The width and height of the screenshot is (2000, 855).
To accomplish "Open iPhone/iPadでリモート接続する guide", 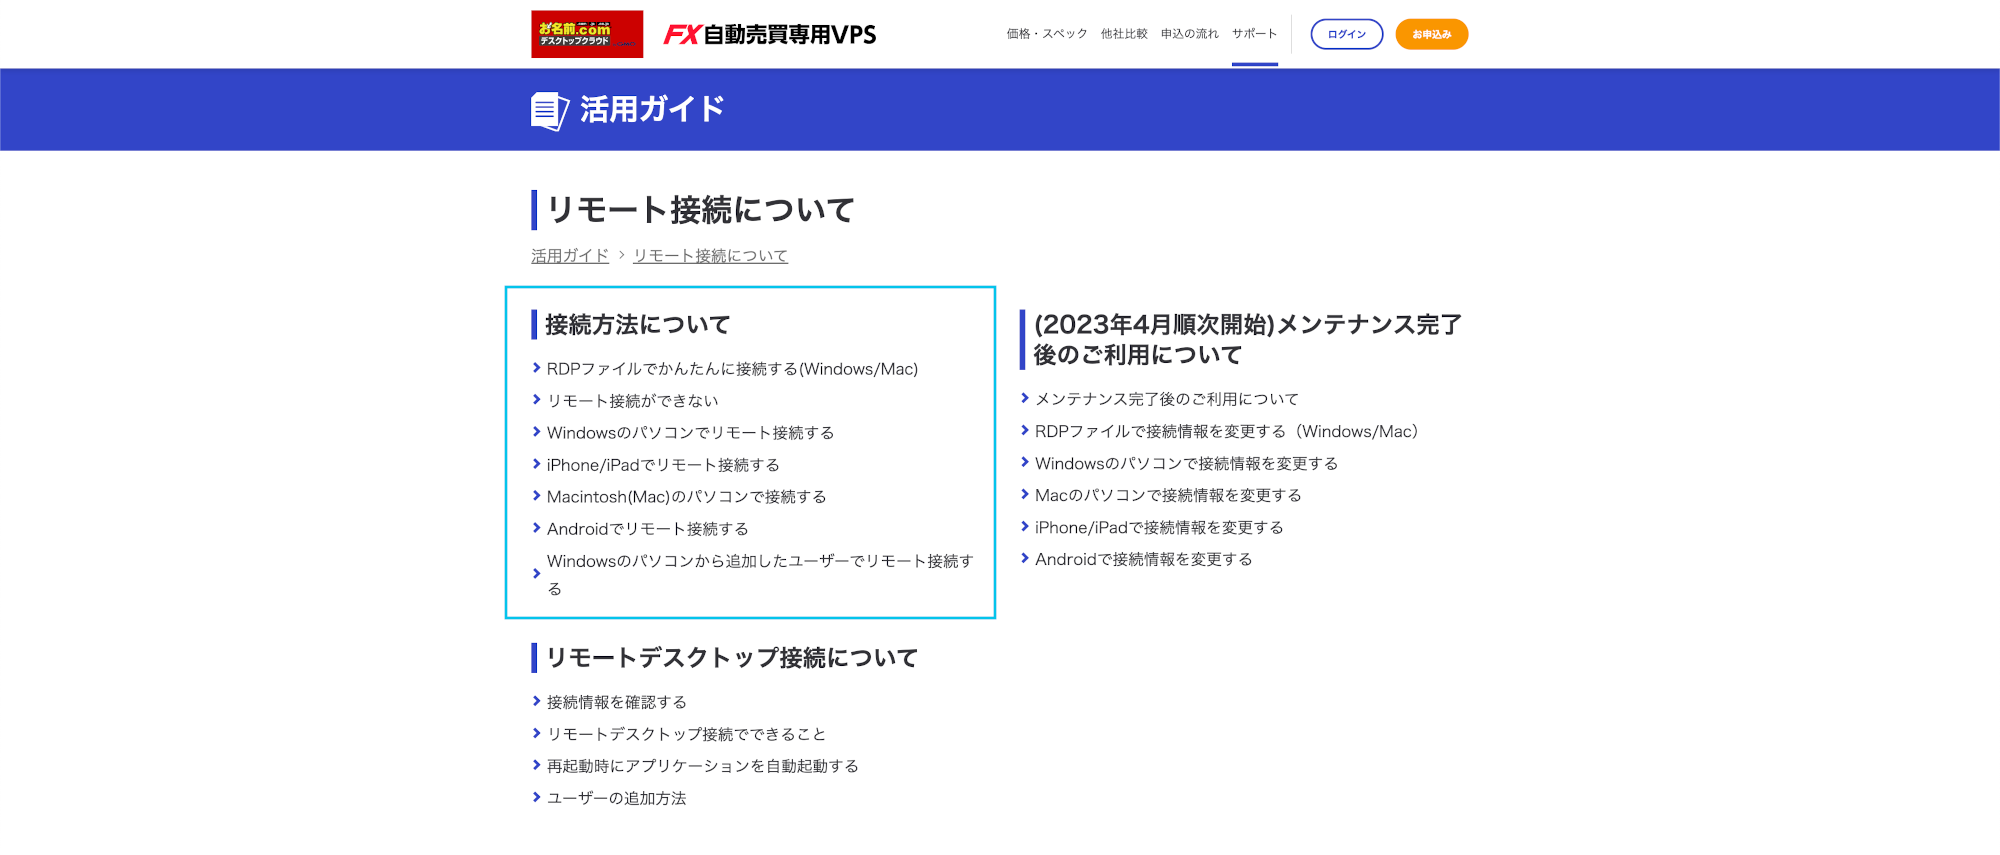I will (x=663, y=465).
